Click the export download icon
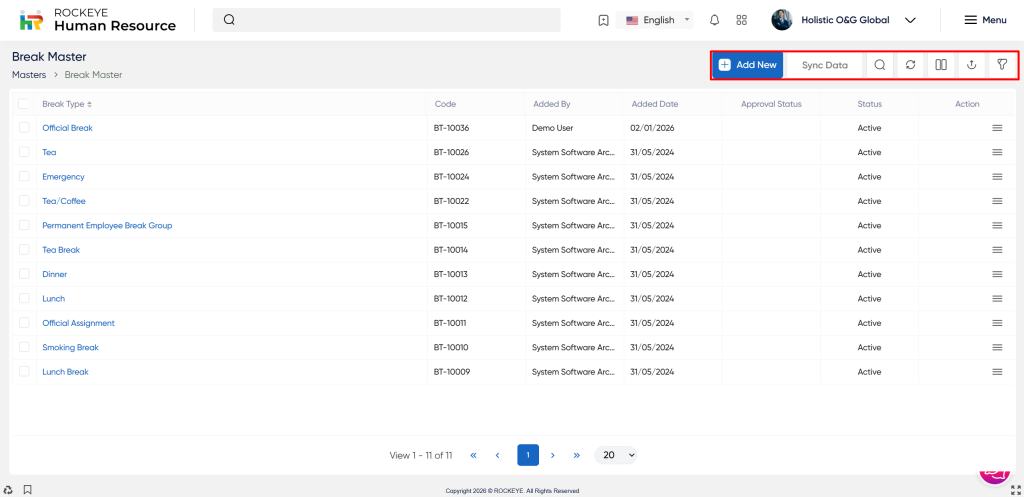This screenshot has width=1024, height=497. click(x=970, y=65)
